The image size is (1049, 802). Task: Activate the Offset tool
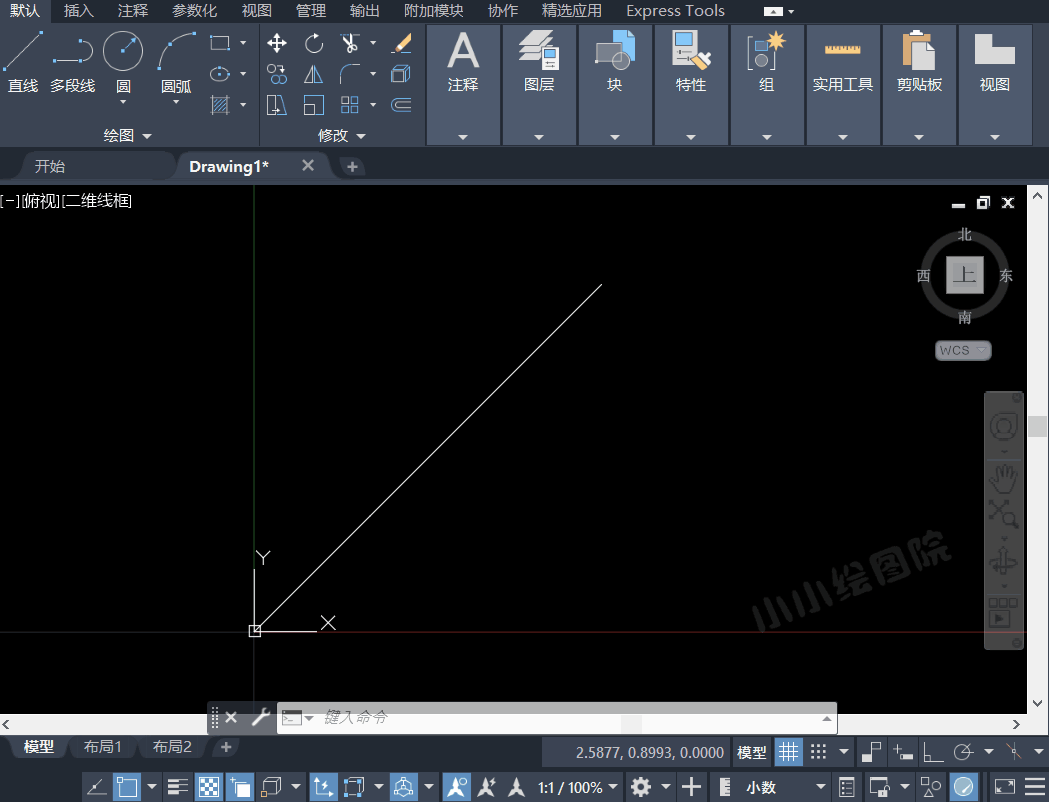point(401,105)
